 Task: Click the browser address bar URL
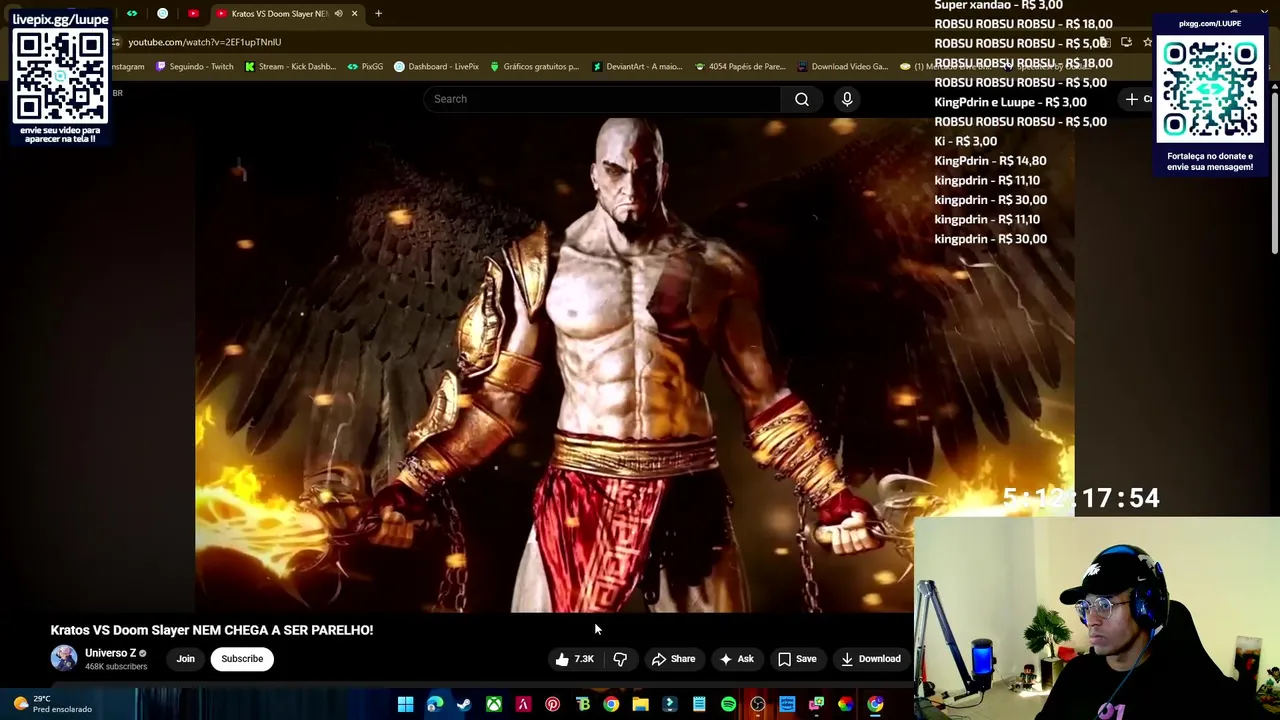point(204,42)
